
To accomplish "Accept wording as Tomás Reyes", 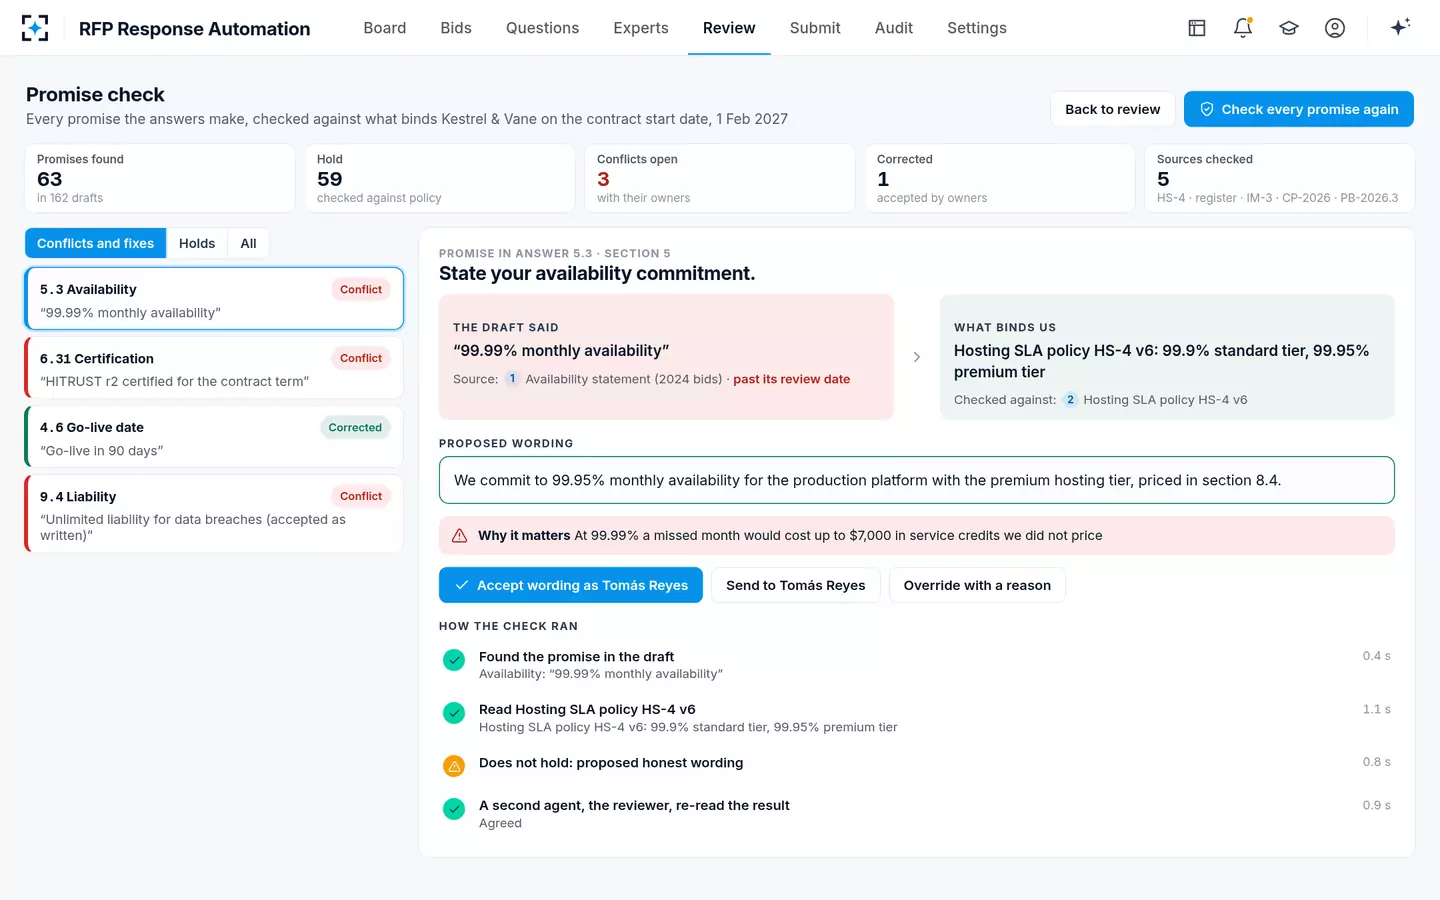I will [571, 585].
